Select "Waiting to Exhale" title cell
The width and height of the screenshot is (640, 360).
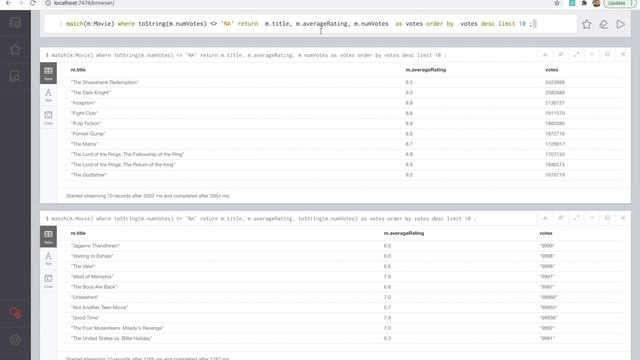(92, 256)
